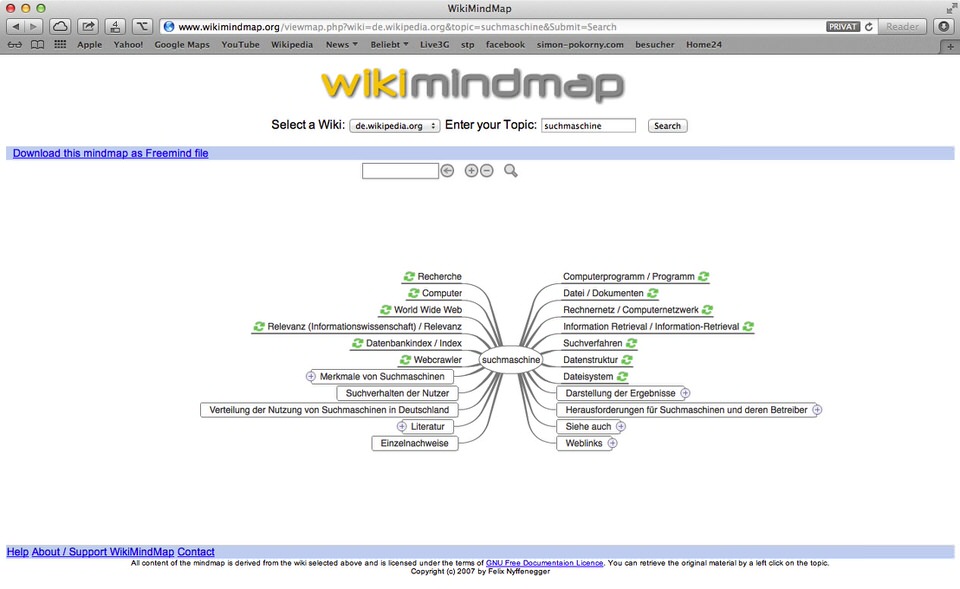Open the YouTube bookmark

point(241,45)
